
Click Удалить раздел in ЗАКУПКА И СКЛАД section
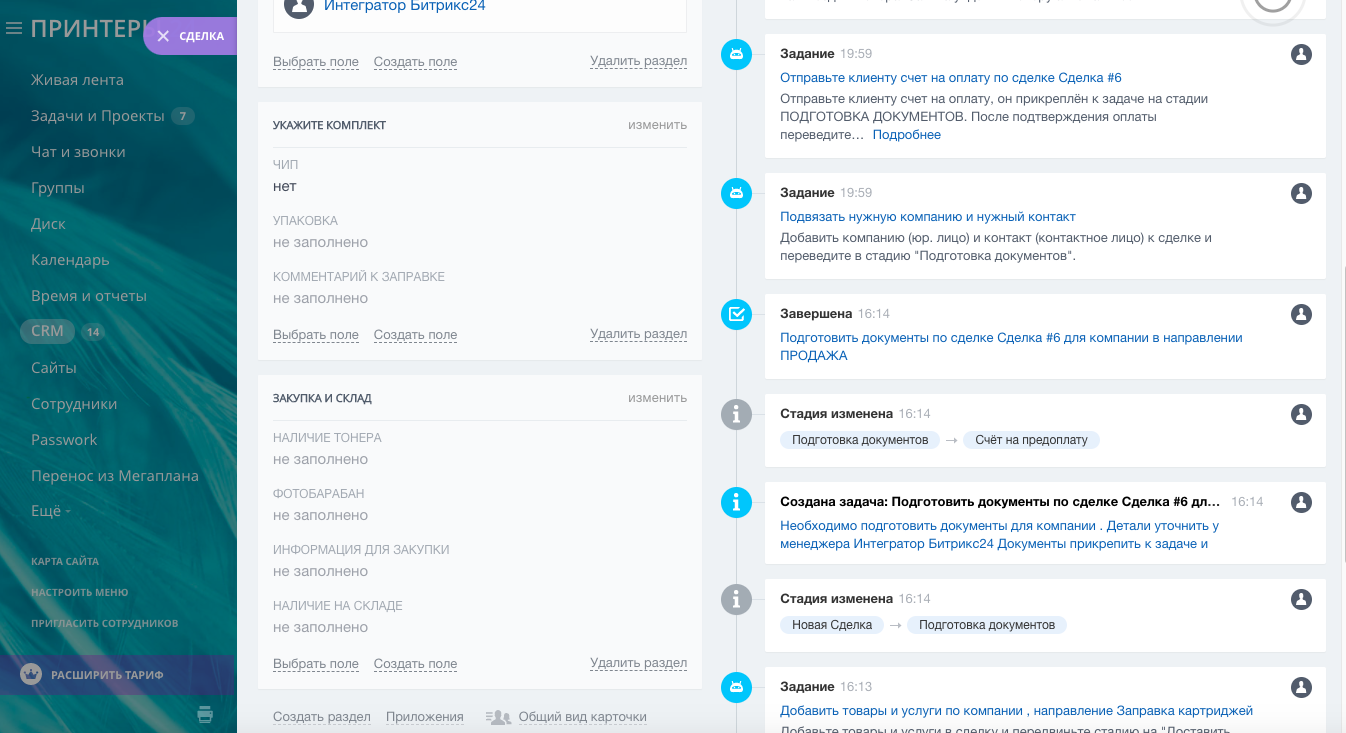pos(638,663)
